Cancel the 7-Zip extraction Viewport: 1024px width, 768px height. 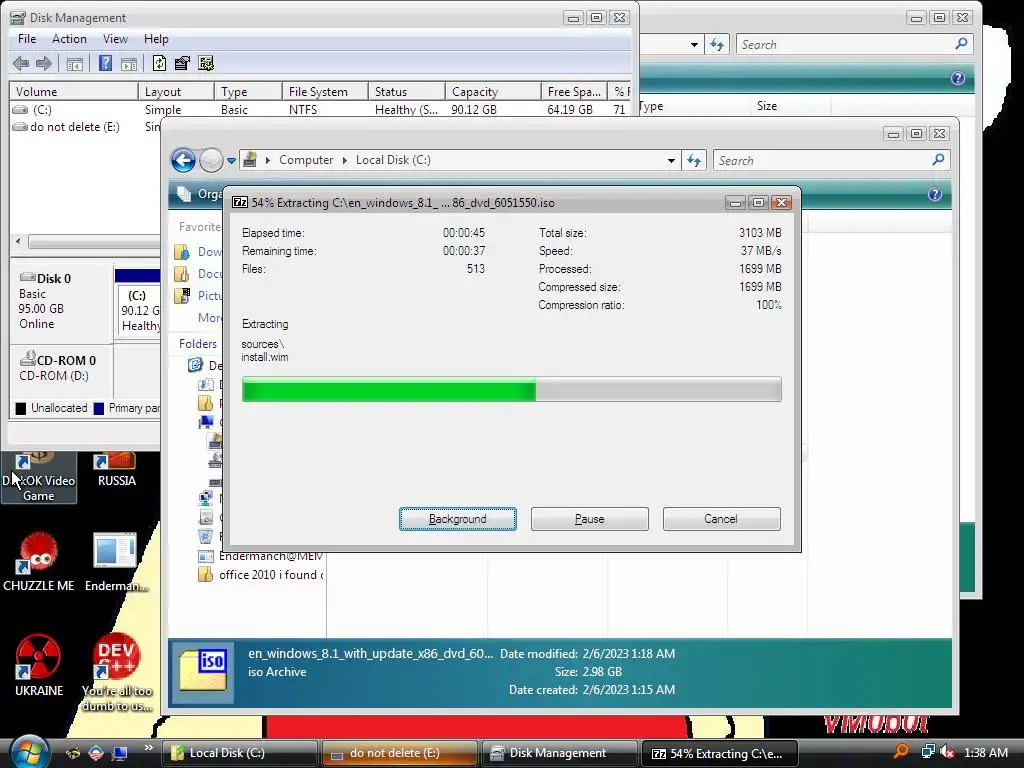click(x=721, y=519)
